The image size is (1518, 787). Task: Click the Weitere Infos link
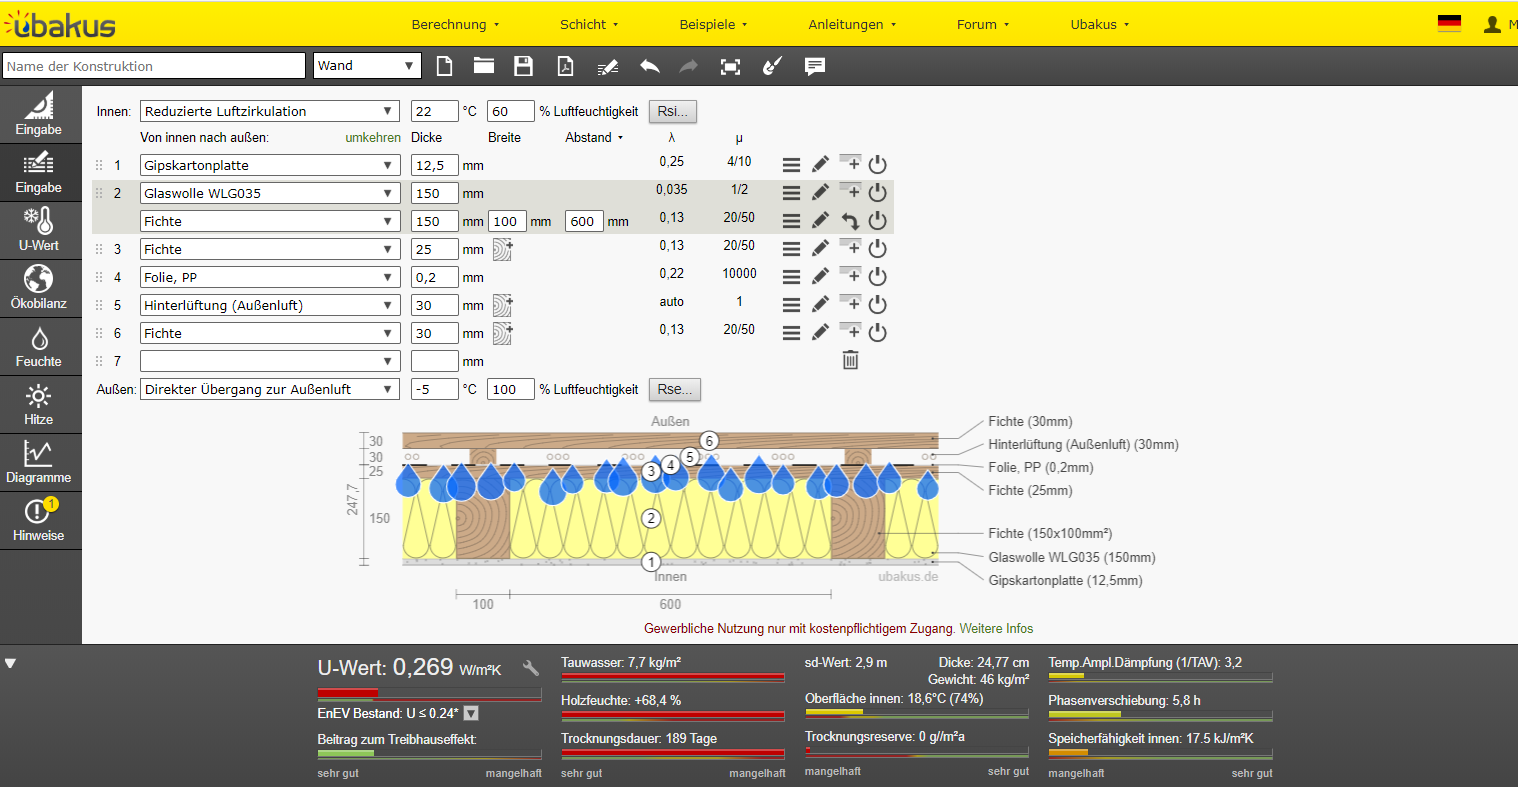pos(996,629)
